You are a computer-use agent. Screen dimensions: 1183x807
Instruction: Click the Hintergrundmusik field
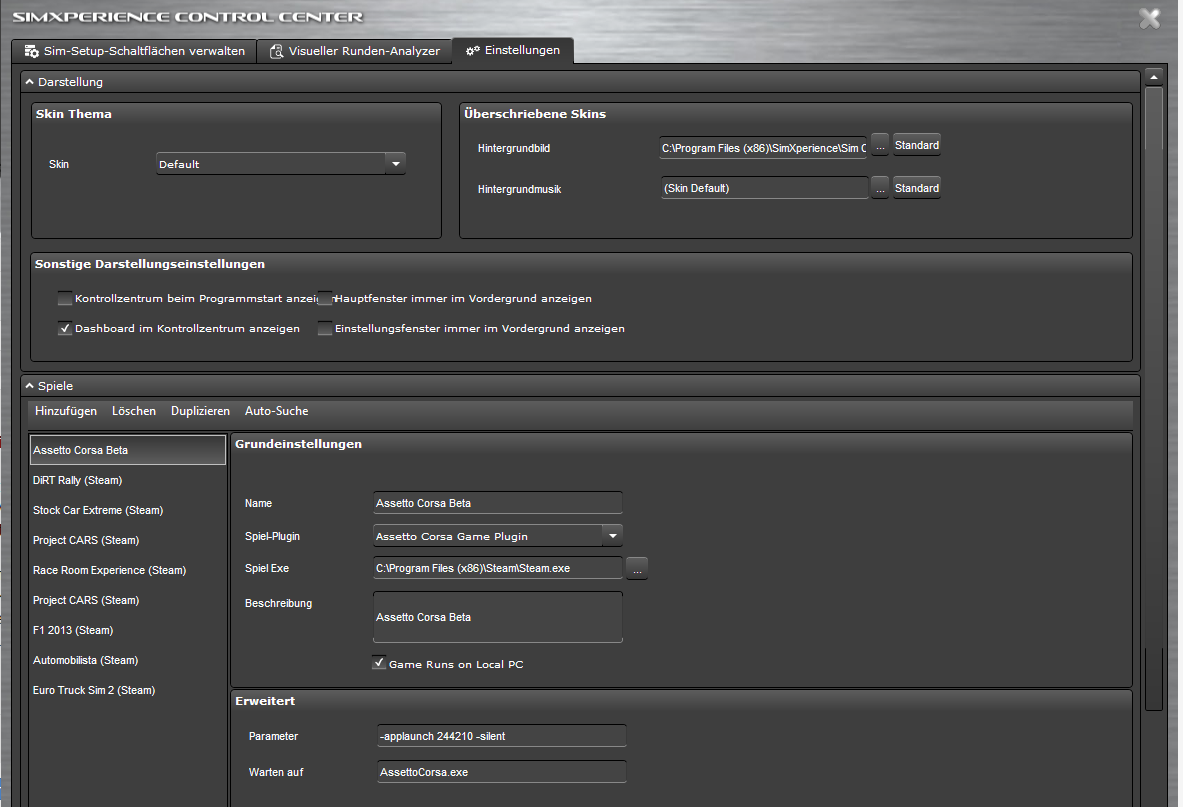click(764, 188)
